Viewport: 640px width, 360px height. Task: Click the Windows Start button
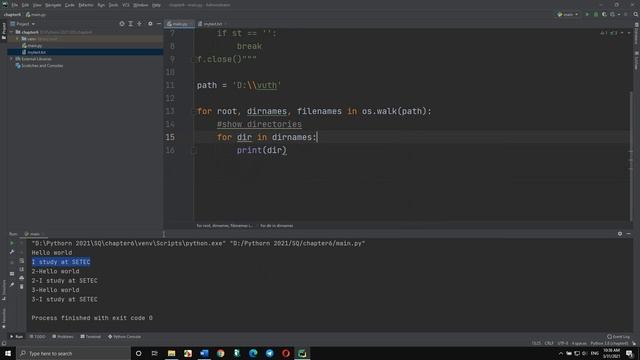[x=8, y=353]
